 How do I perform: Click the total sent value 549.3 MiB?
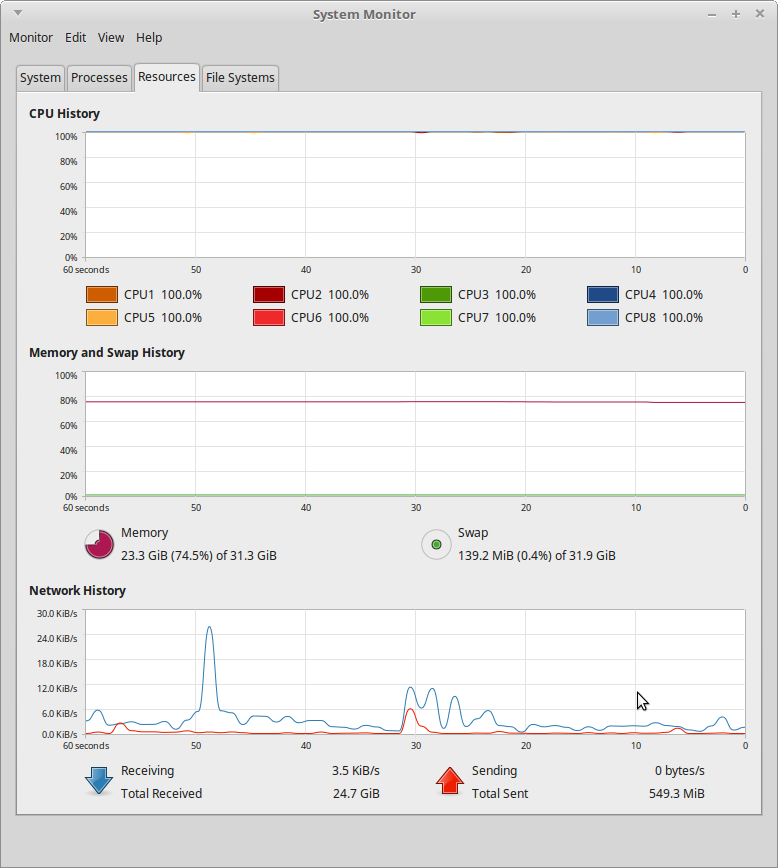(677, 794)
